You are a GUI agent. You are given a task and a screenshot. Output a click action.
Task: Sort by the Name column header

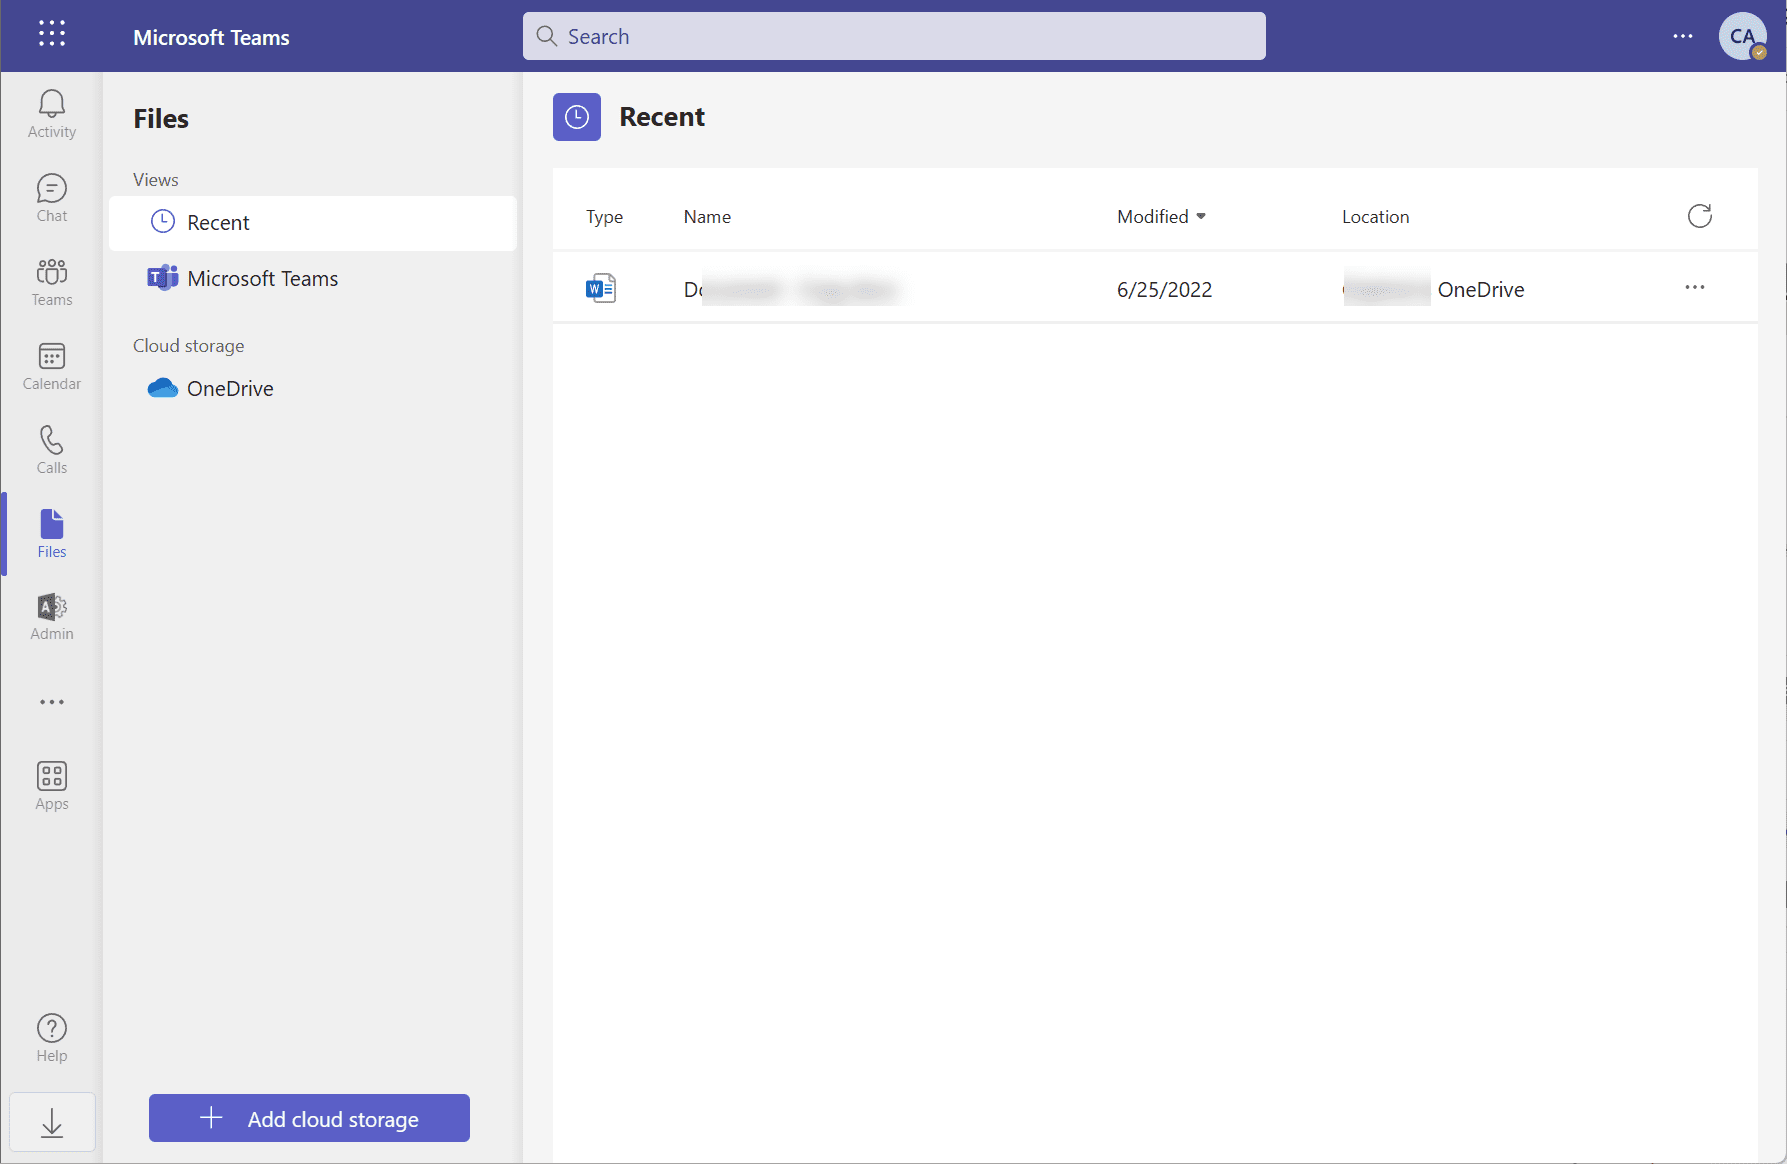coord(707,217)
